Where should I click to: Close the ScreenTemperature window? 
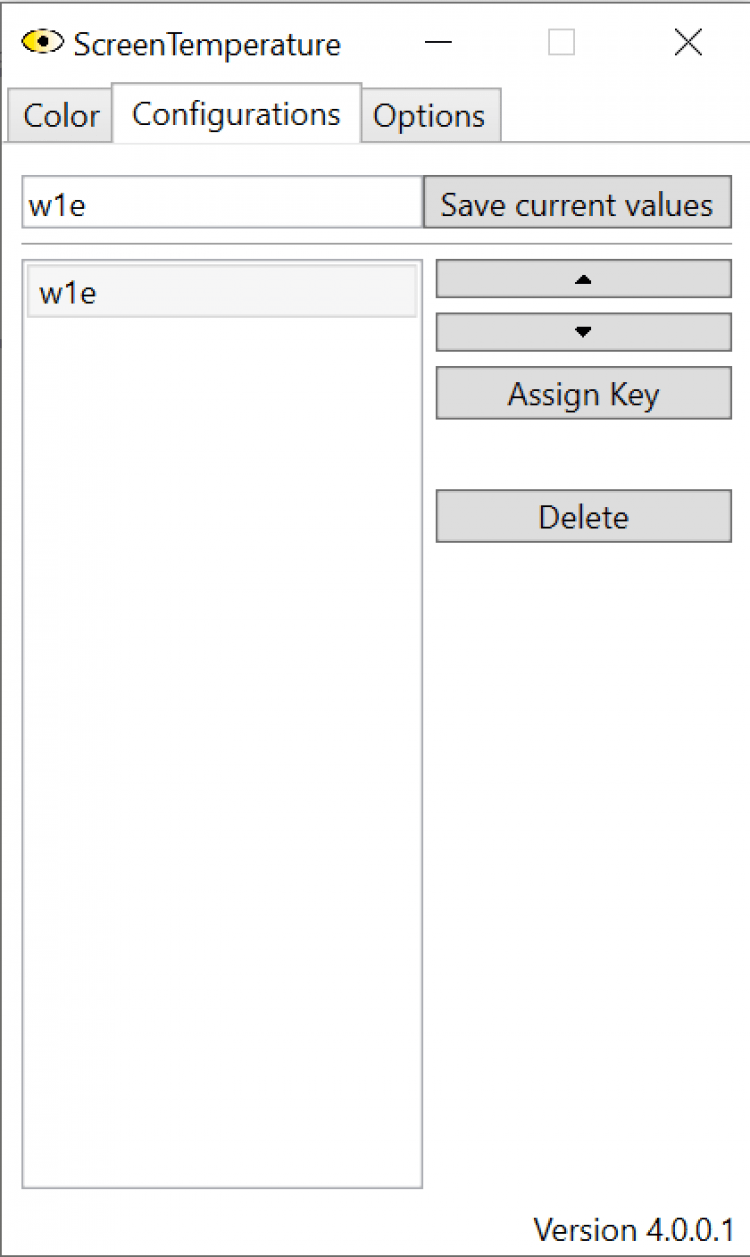[x=688, y=43]
